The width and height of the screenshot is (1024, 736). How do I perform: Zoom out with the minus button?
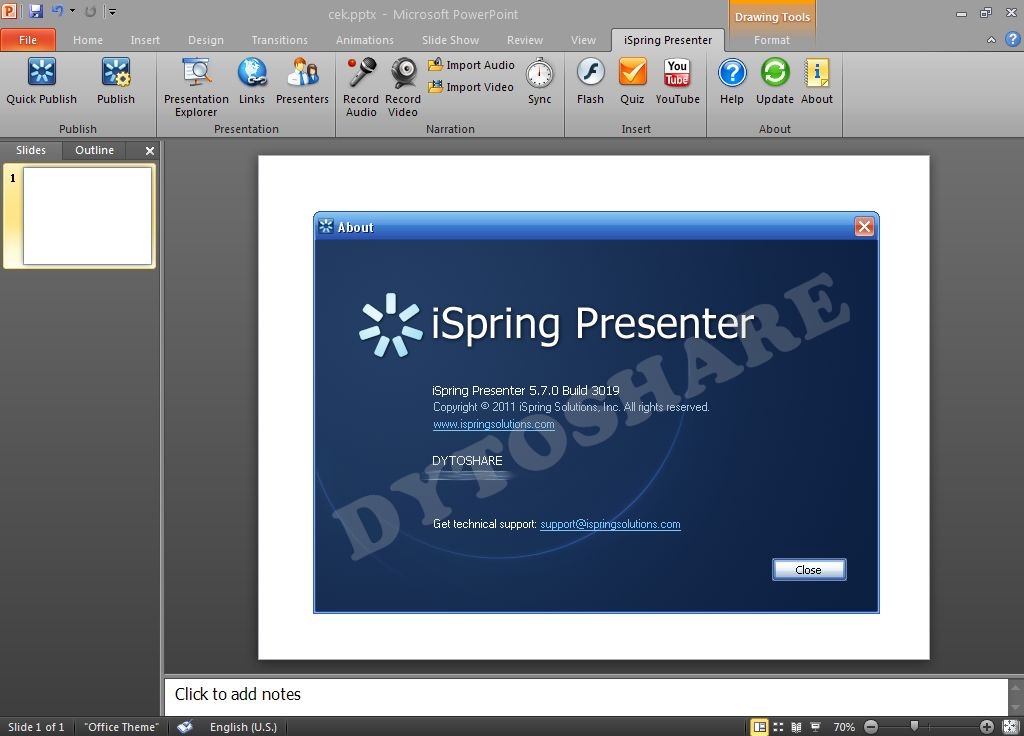[871, 727]
